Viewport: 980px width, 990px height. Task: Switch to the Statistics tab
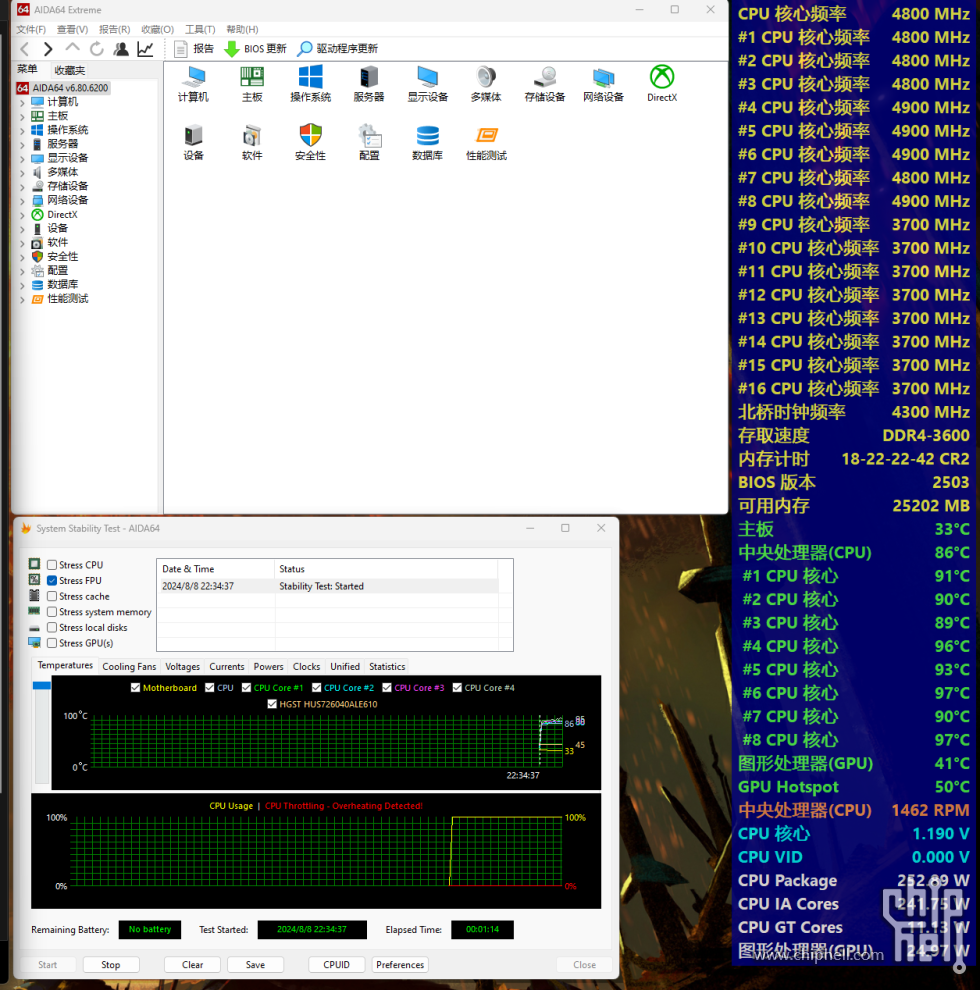click(387, 667)
